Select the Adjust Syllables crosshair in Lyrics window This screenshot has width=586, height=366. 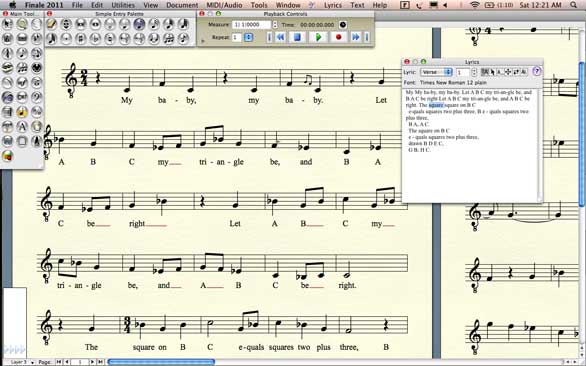[x=508, y=72]
